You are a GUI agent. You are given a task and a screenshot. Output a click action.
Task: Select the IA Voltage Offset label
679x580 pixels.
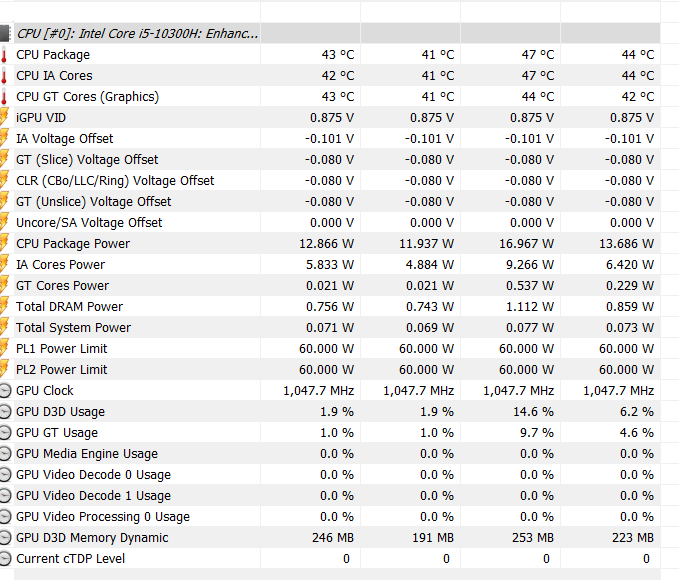click(65, 139)
